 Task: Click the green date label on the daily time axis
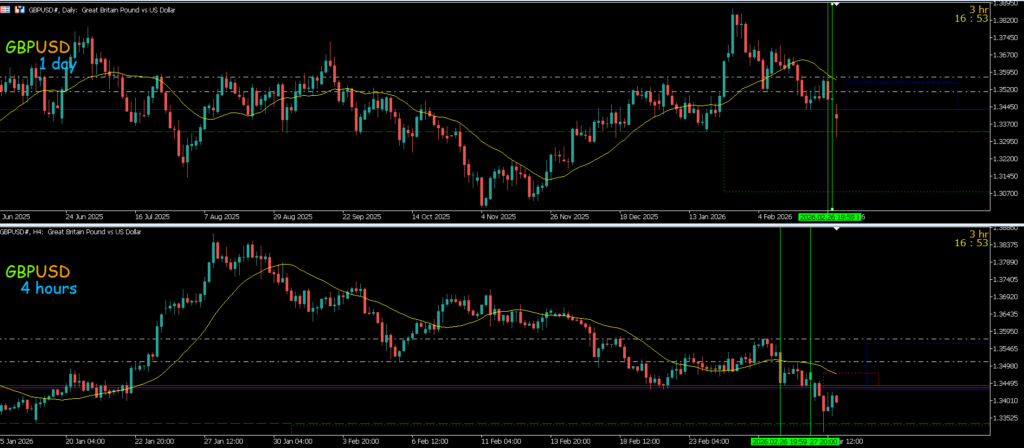pyautogui.click(x=835, y=216)
